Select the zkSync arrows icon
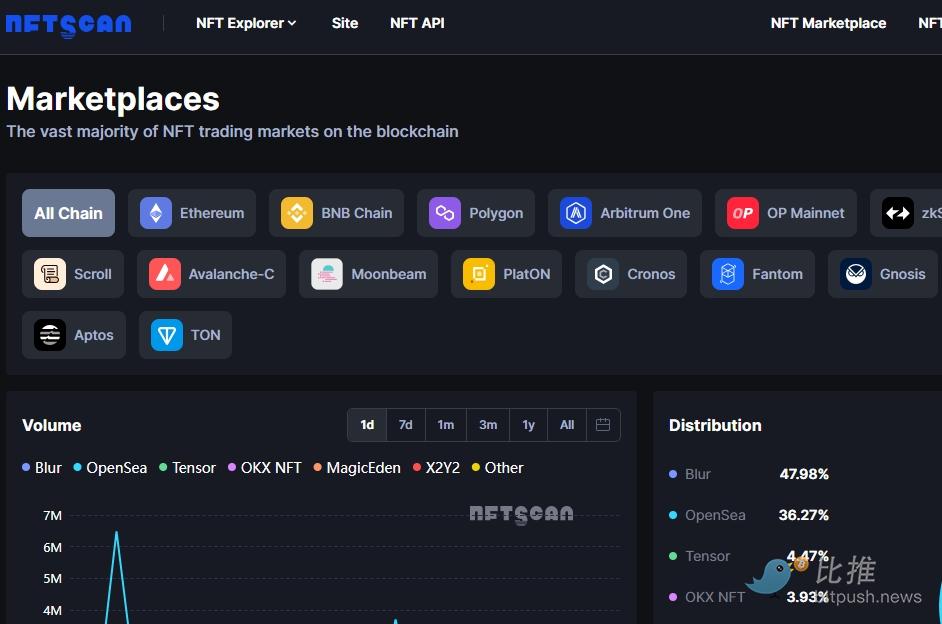942x624 pixels. tap(898, 213)
